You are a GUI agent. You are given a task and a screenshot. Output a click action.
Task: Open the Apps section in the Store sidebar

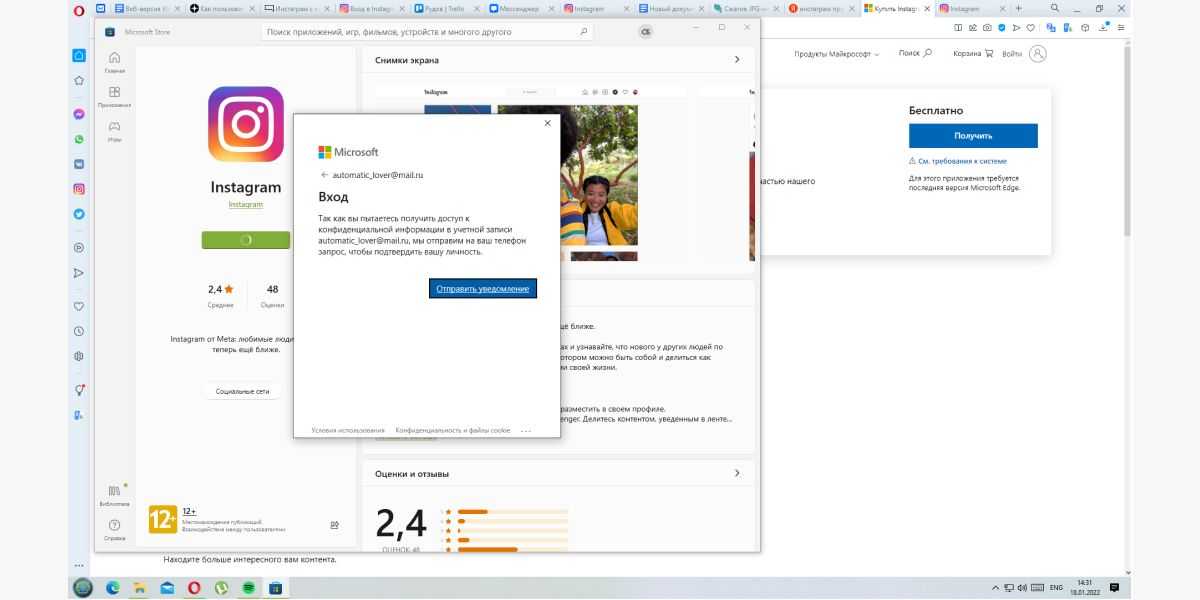[115, 96]
